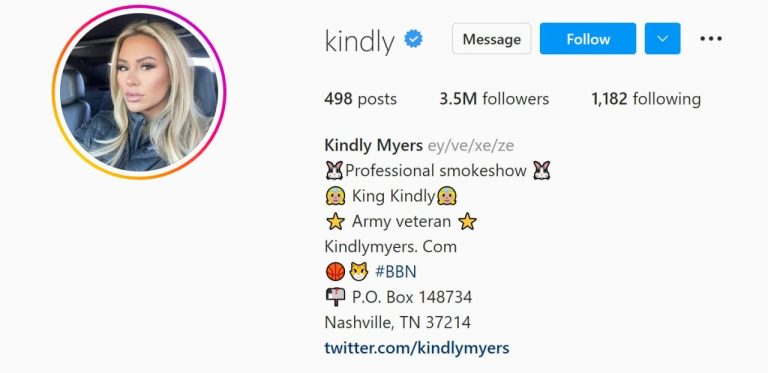Image resolution: width=768 pixels, height=373 pixels.
Task: Expand the suggested accounts dropdown arrow
Action: [x=662, y=39]
